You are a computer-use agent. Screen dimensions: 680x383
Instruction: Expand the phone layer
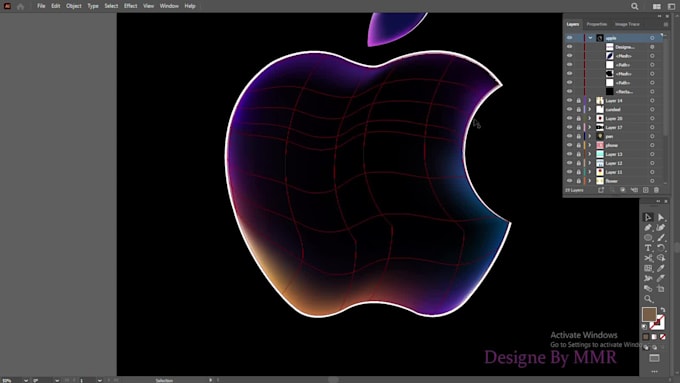click(590, 145)
